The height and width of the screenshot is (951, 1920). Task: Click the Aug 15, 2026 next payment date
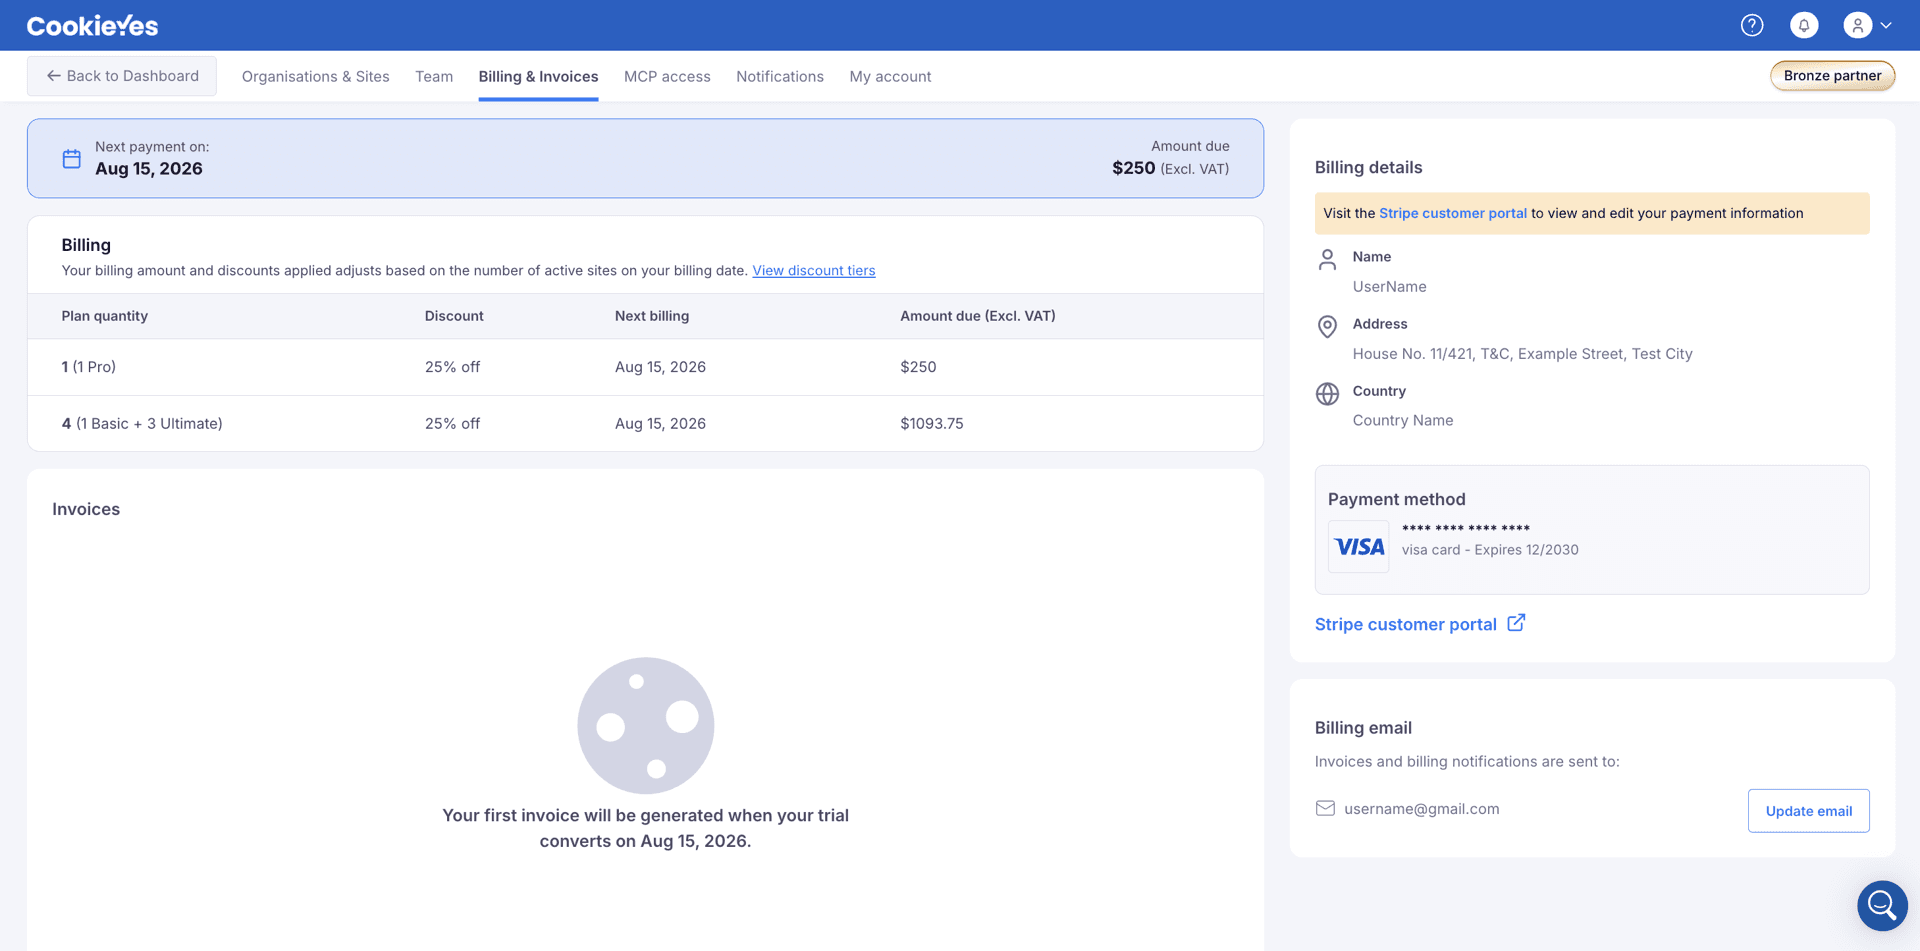point(149,169)
